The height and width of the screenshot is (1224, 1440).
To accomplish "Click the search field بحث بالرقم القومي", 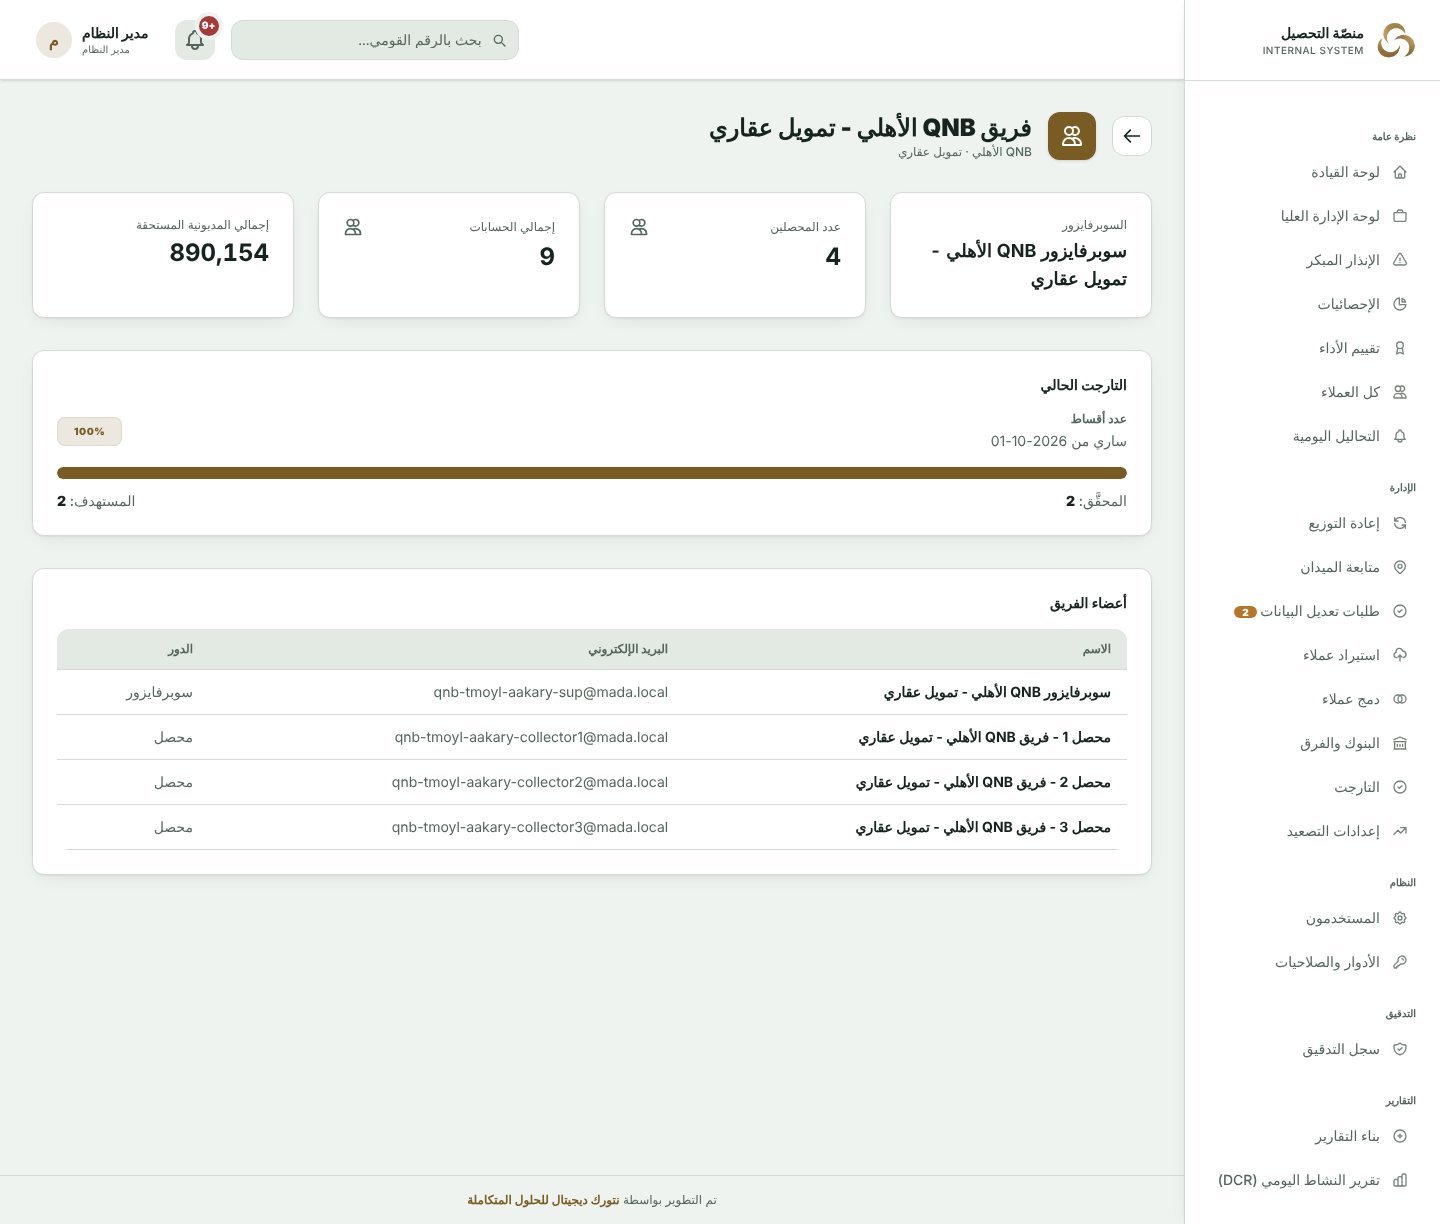I will pos(375,40).
